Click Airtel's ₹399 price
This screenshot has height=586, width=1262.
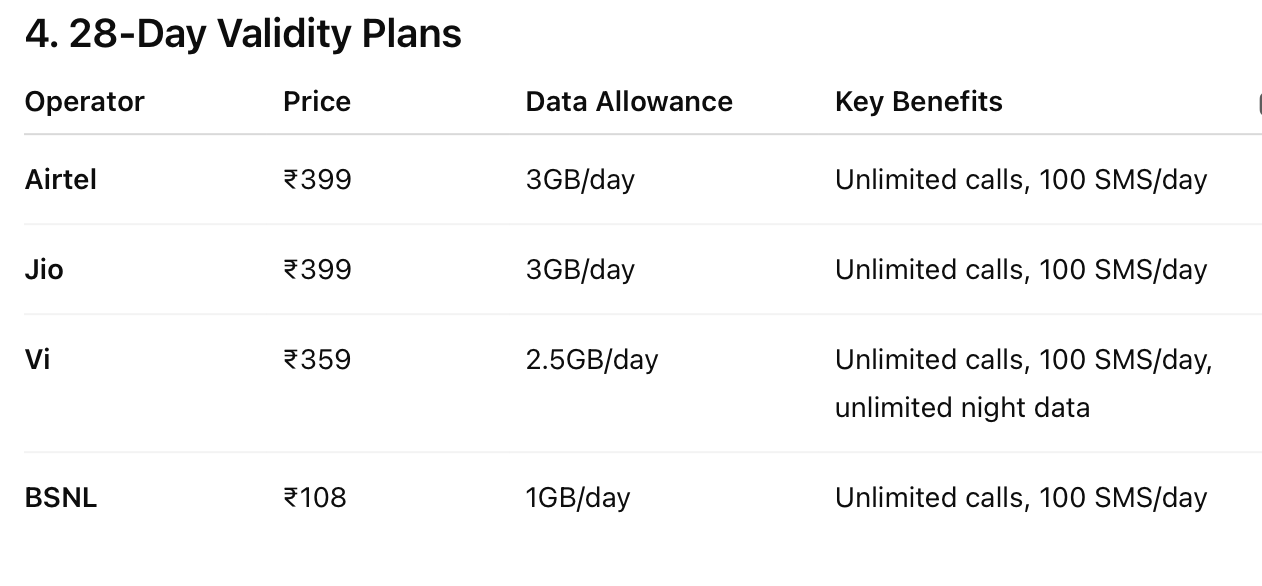317,180
